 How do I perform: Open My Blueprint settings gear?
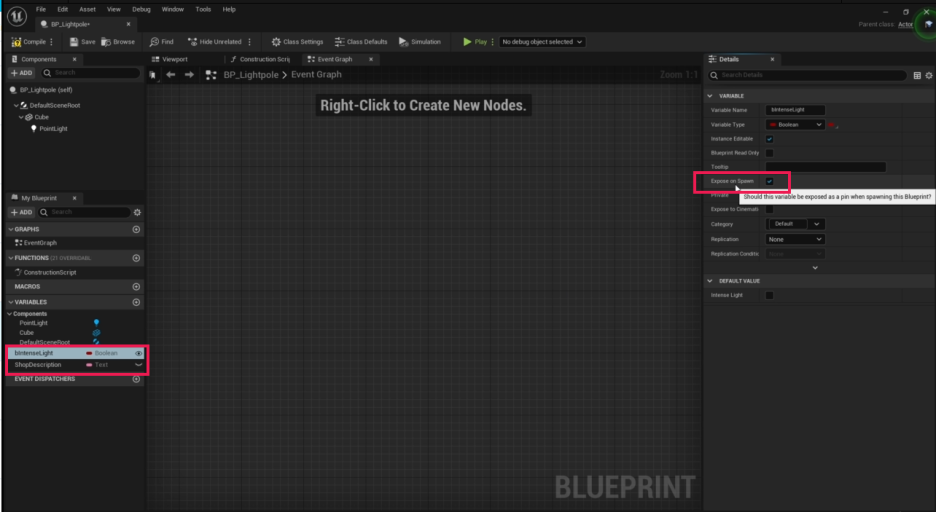137,212
